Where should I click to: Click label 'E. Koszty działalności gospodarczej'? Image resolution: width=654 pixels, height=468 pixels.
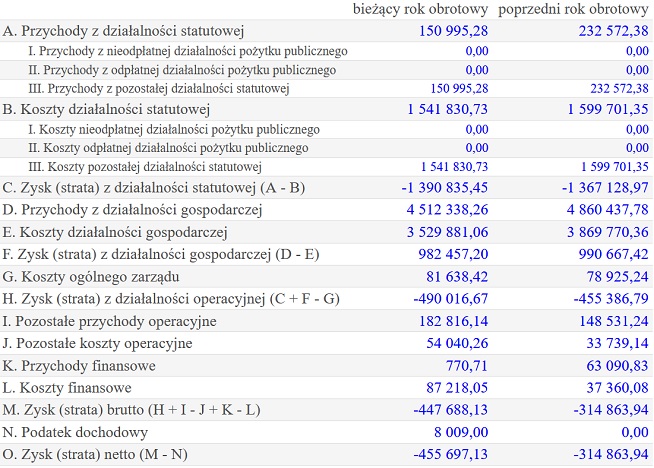coord(115,232)
